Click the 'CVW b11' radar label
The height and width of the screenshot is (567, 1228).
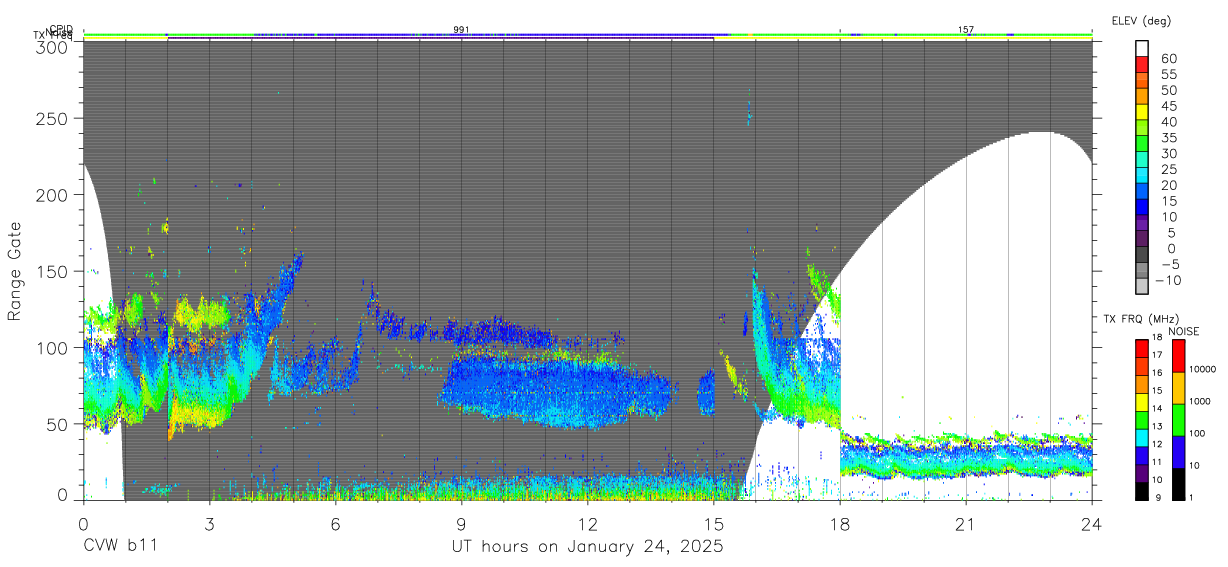click(120, 547)
